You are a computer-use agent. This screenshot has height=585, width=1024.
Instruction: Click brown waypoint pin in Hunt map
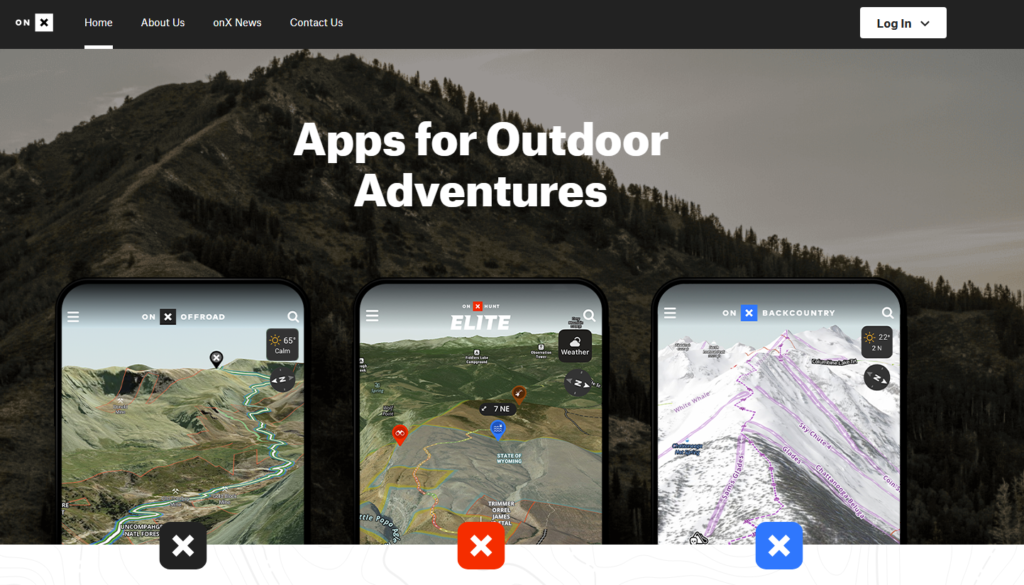519,394
